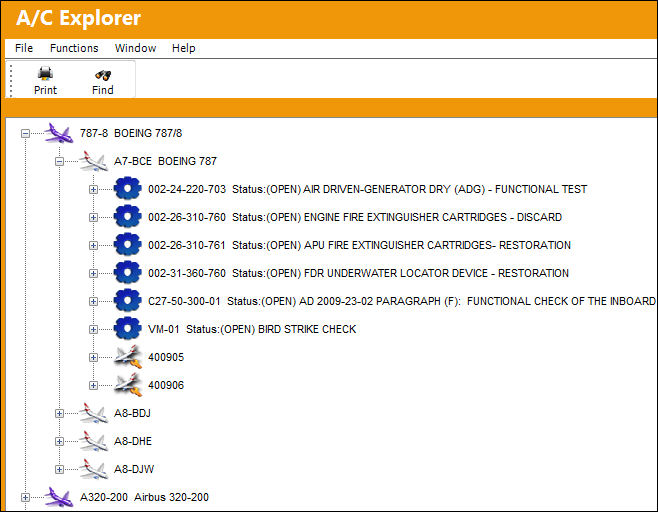This screenshot has width=658, height=512.
Task: Click the purple plane icon for 787-8
Action: (59, 133)
